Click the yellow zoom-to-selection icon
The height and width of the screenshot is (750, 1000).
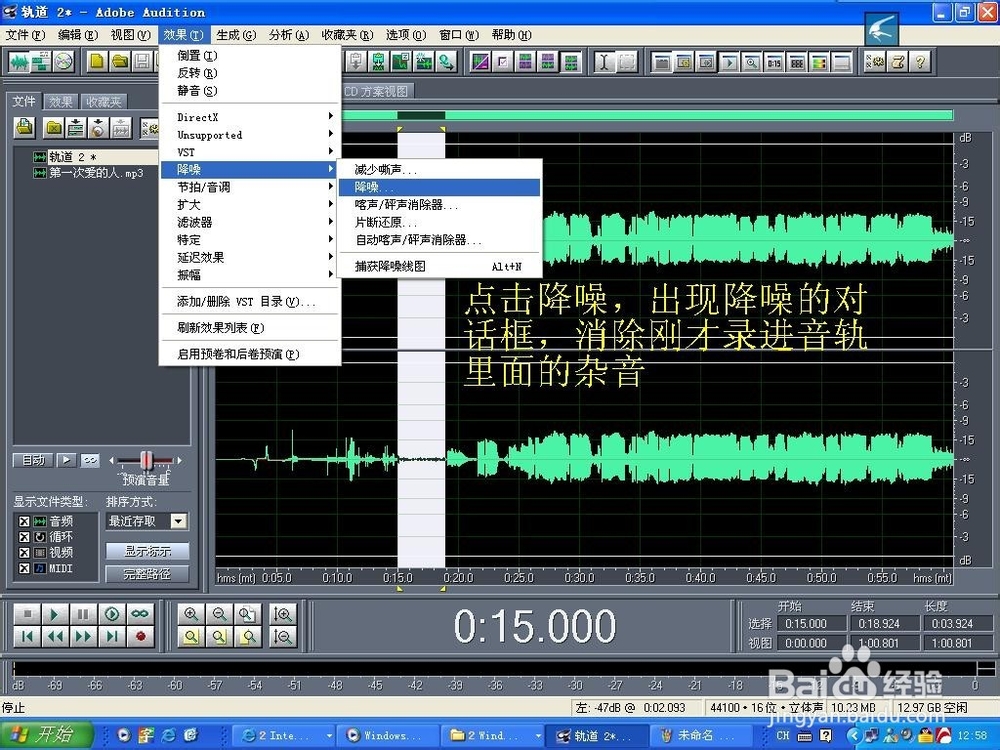pyautogui.click(x=191, y=636)
